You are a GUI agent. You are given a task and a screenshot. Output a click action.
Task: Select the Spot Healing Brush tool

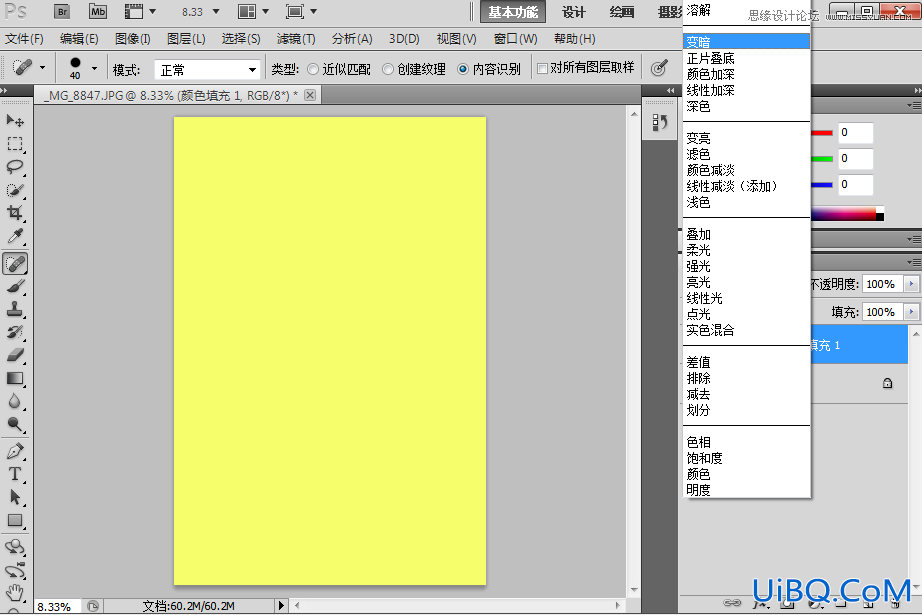click(15, 263)
